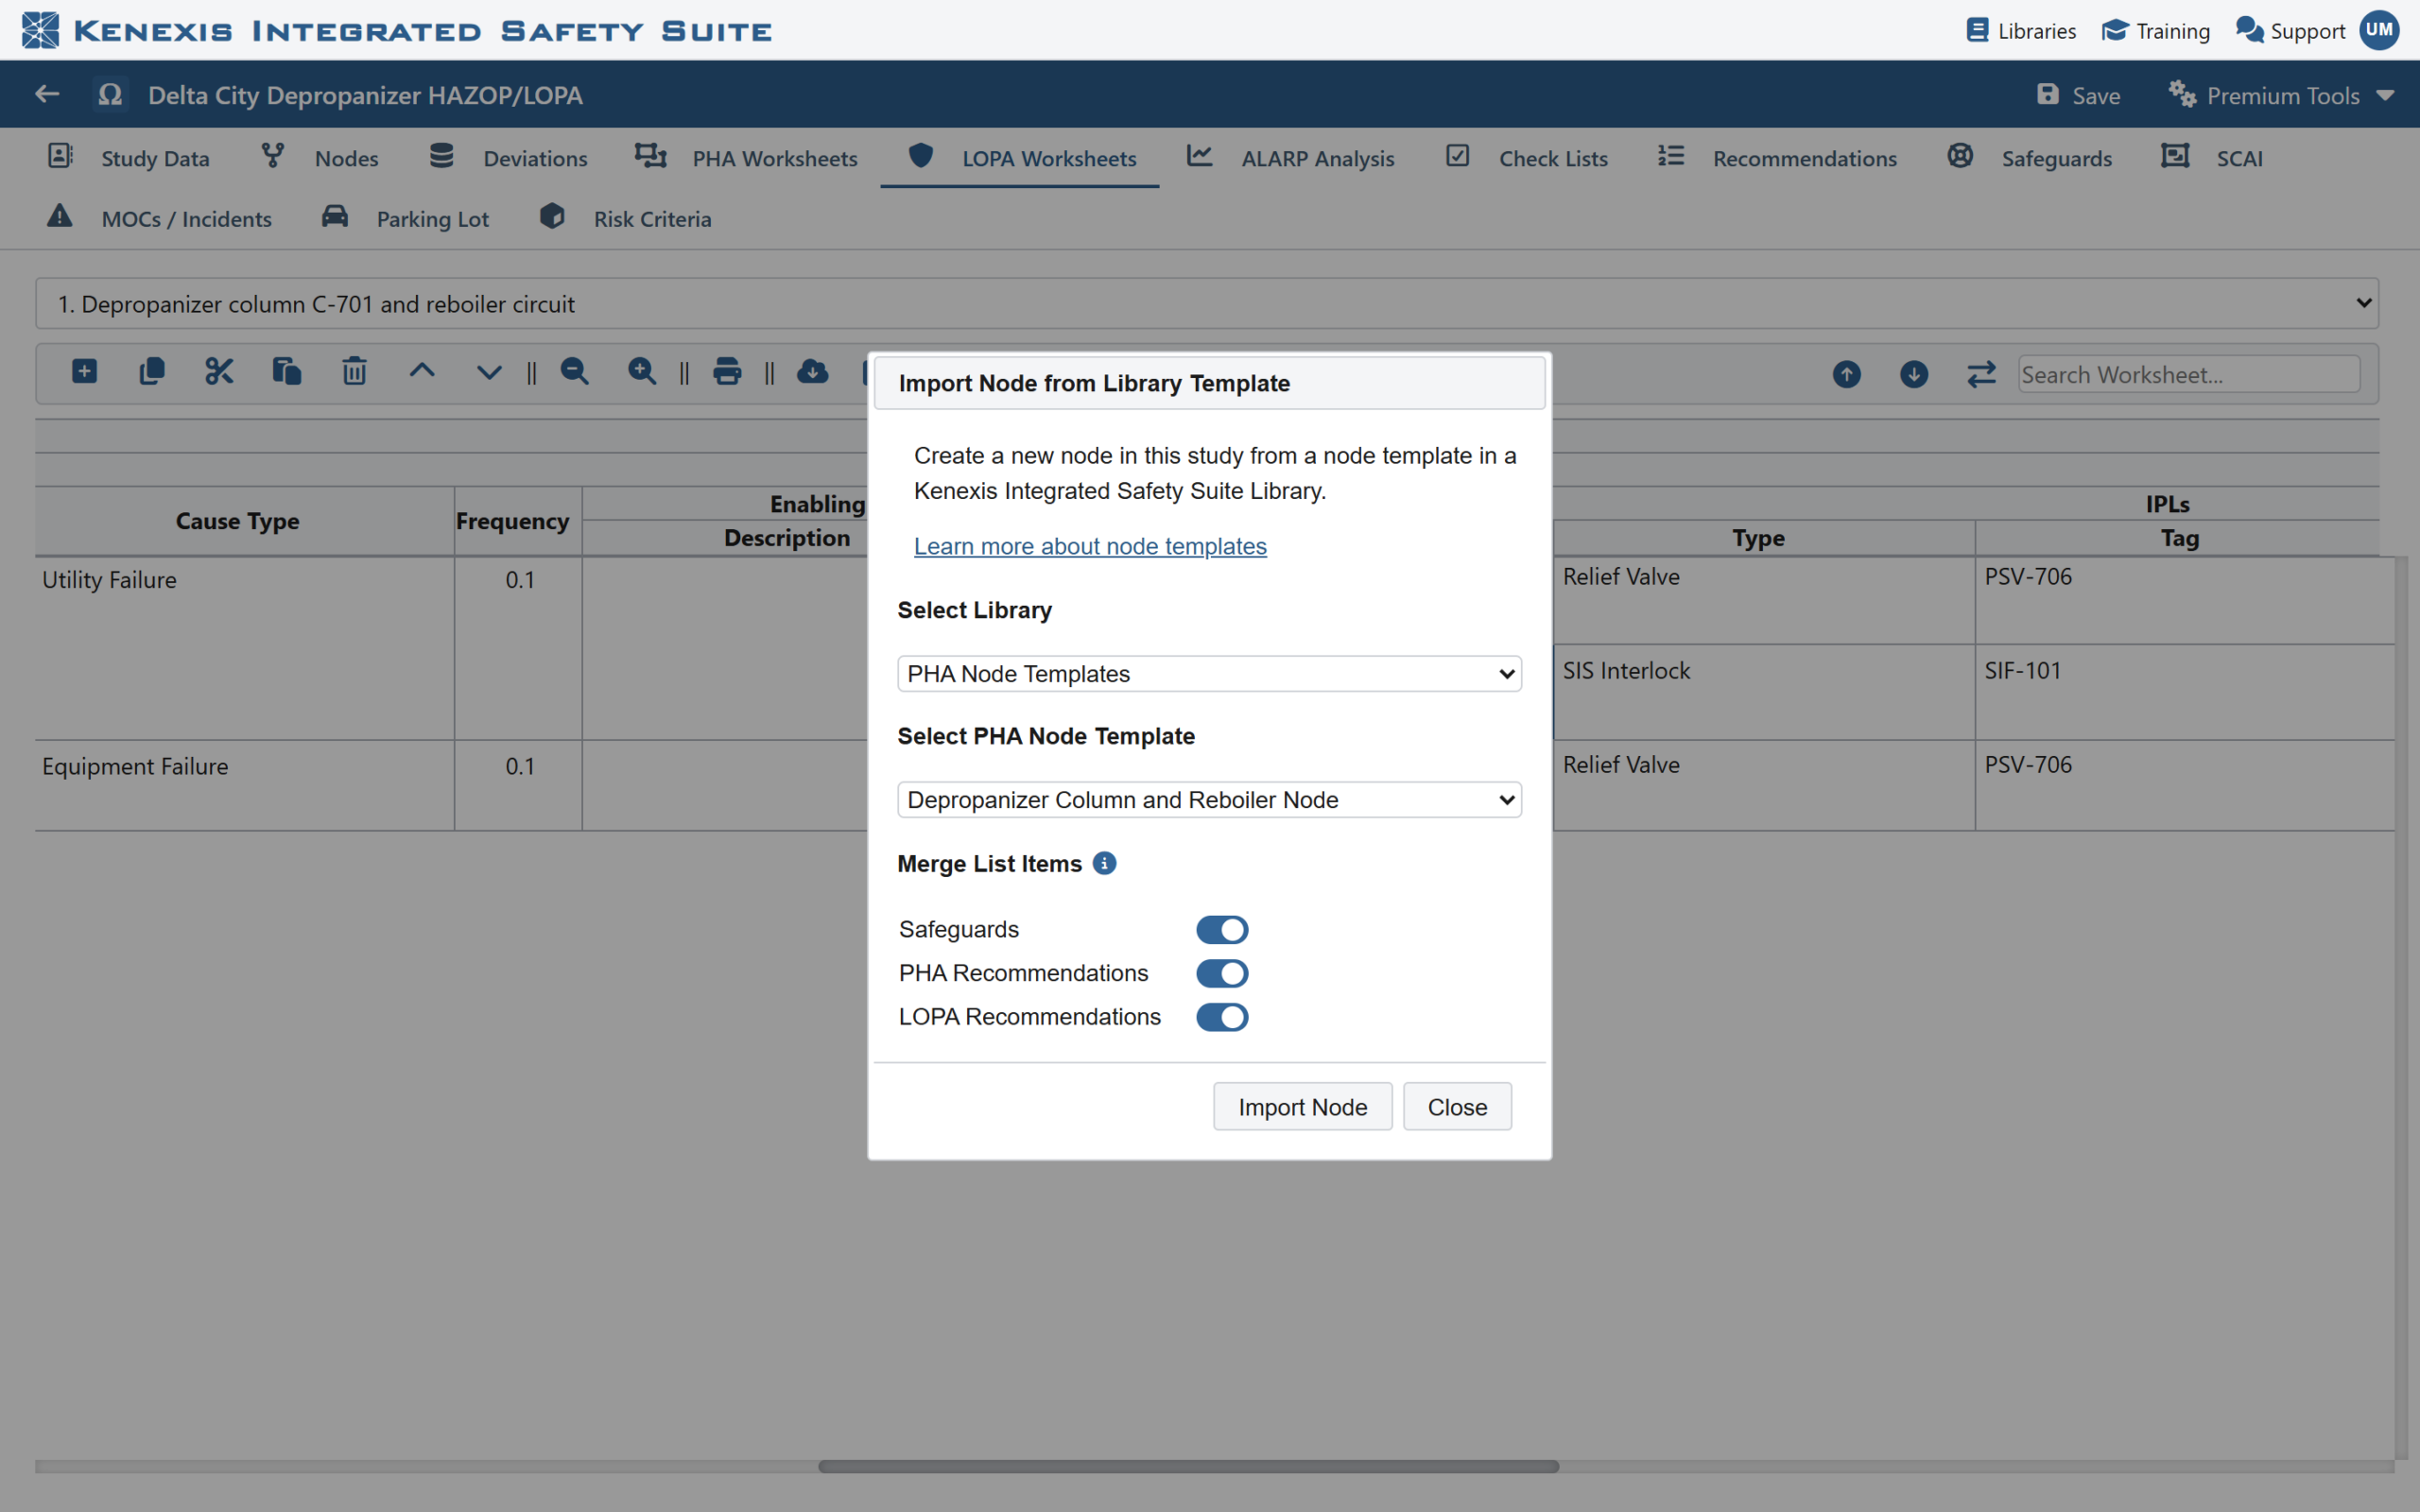Switch to the Nodes tab
The width and height of the screenshot is (2420, 1512).
pos(320,158)
